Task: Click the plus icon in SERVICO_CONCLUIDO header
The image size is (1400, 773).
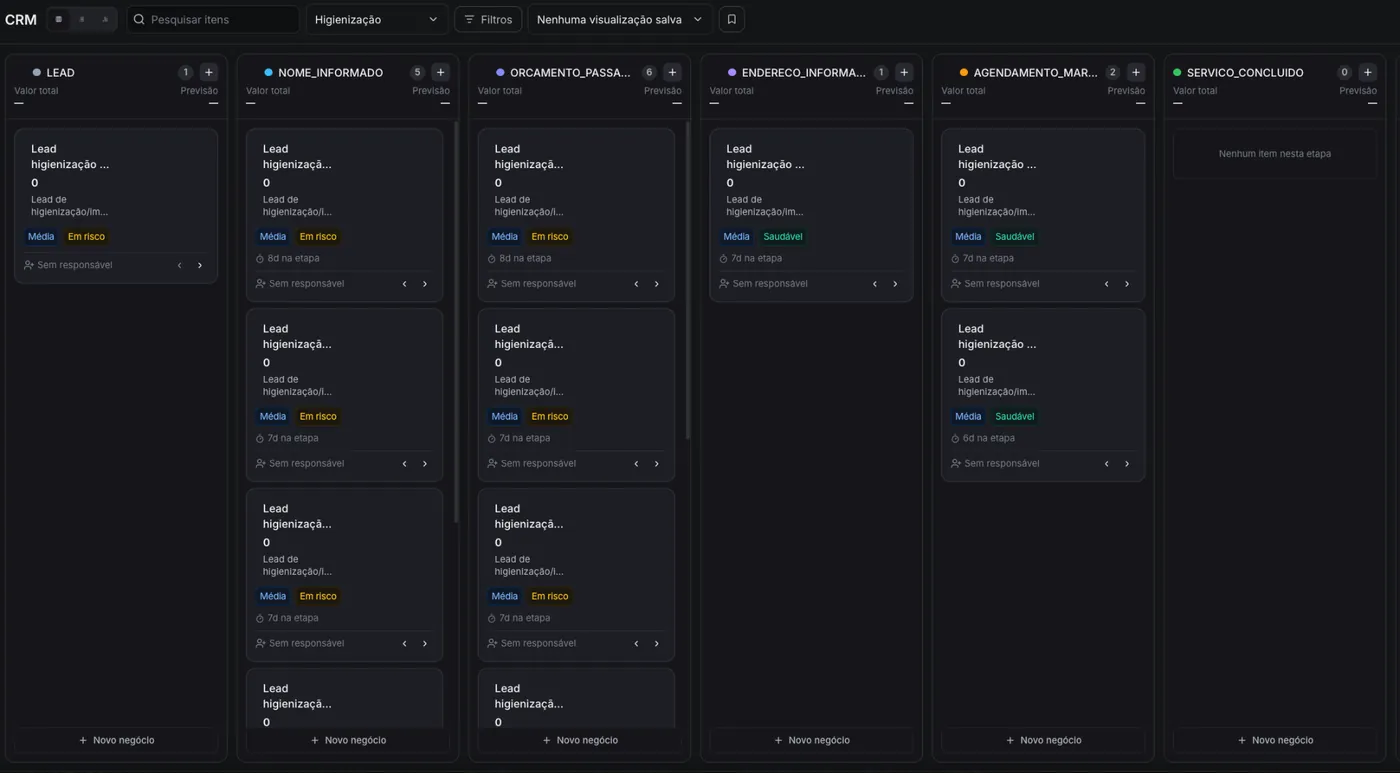Action: click(1367, 72)
